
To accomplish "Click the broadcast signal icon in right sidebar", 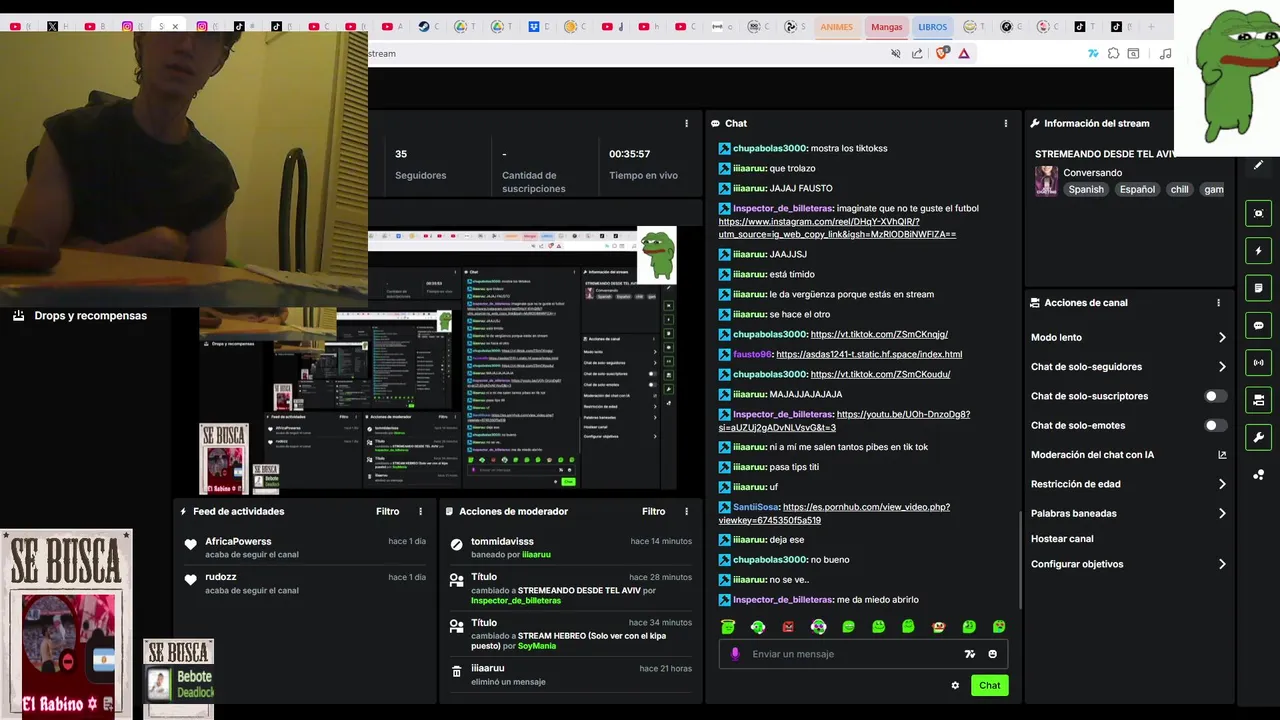I will (x=1258, y=362).
